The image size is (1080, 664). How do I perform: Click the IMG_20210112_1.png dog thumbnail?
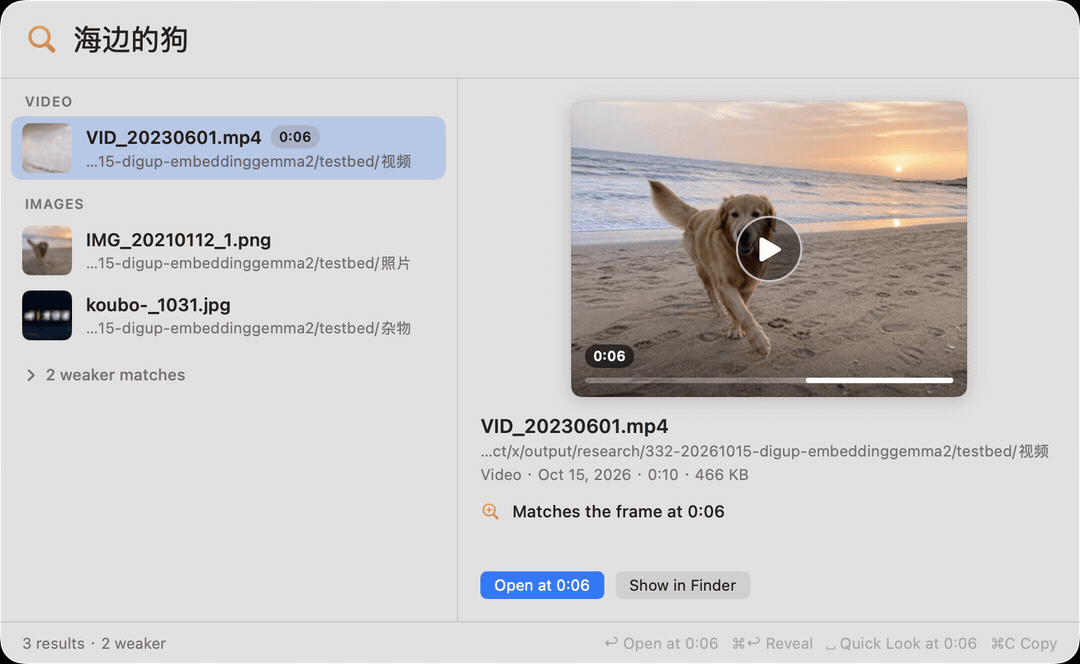[47, 251]
